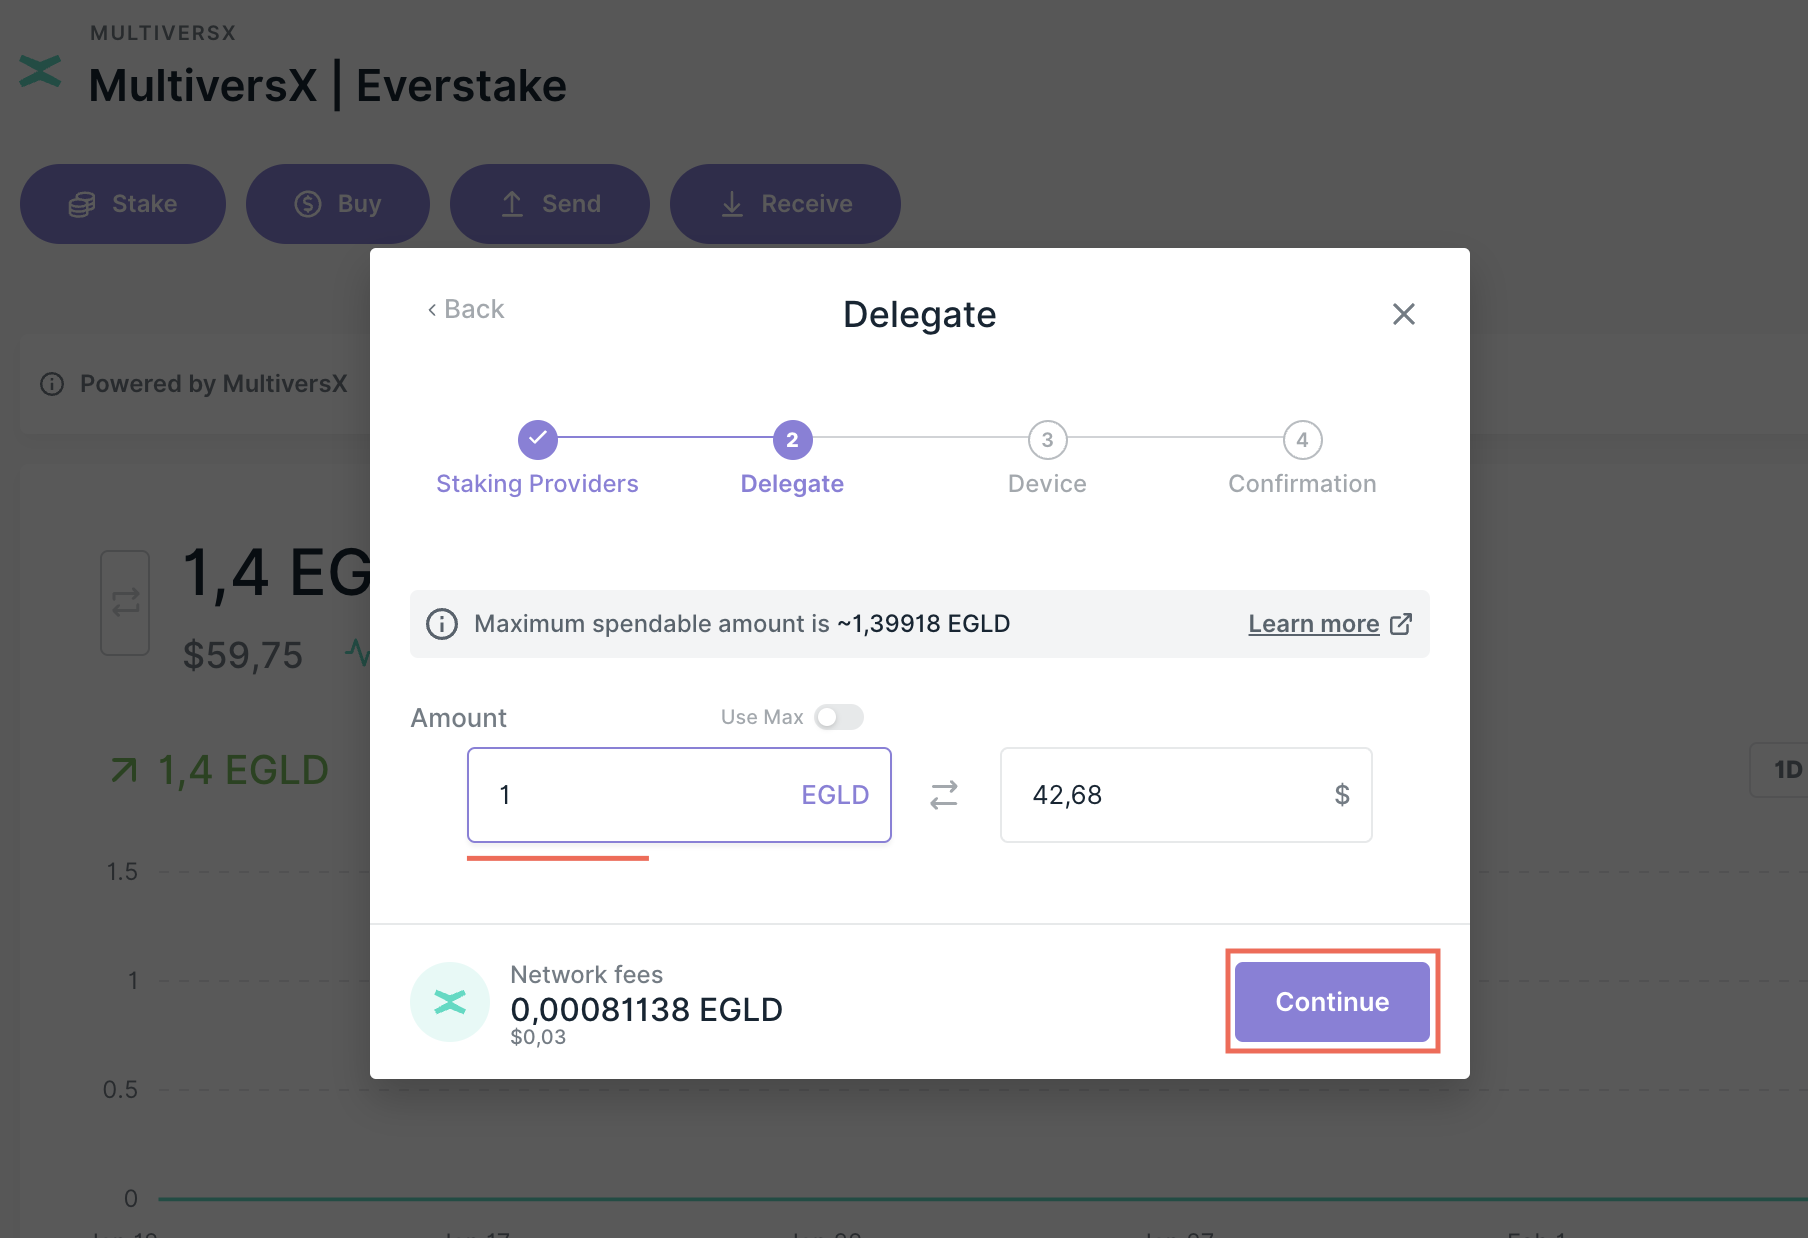Click the Buy icon
This screenshot has height=1238, width=1808.
point(306,203)
